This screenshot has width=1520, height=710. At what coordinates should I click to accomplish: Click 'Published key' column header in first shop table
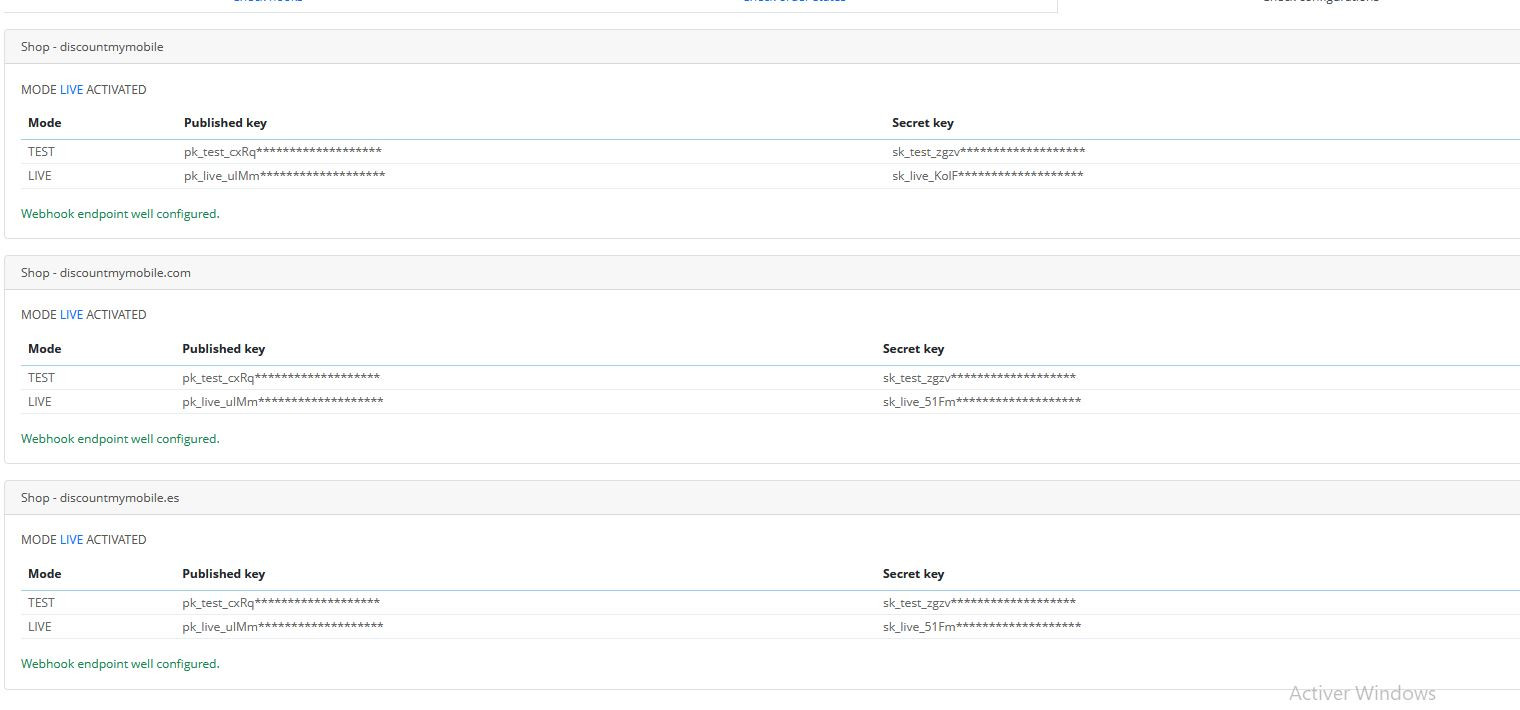click(x=225, y=123)
